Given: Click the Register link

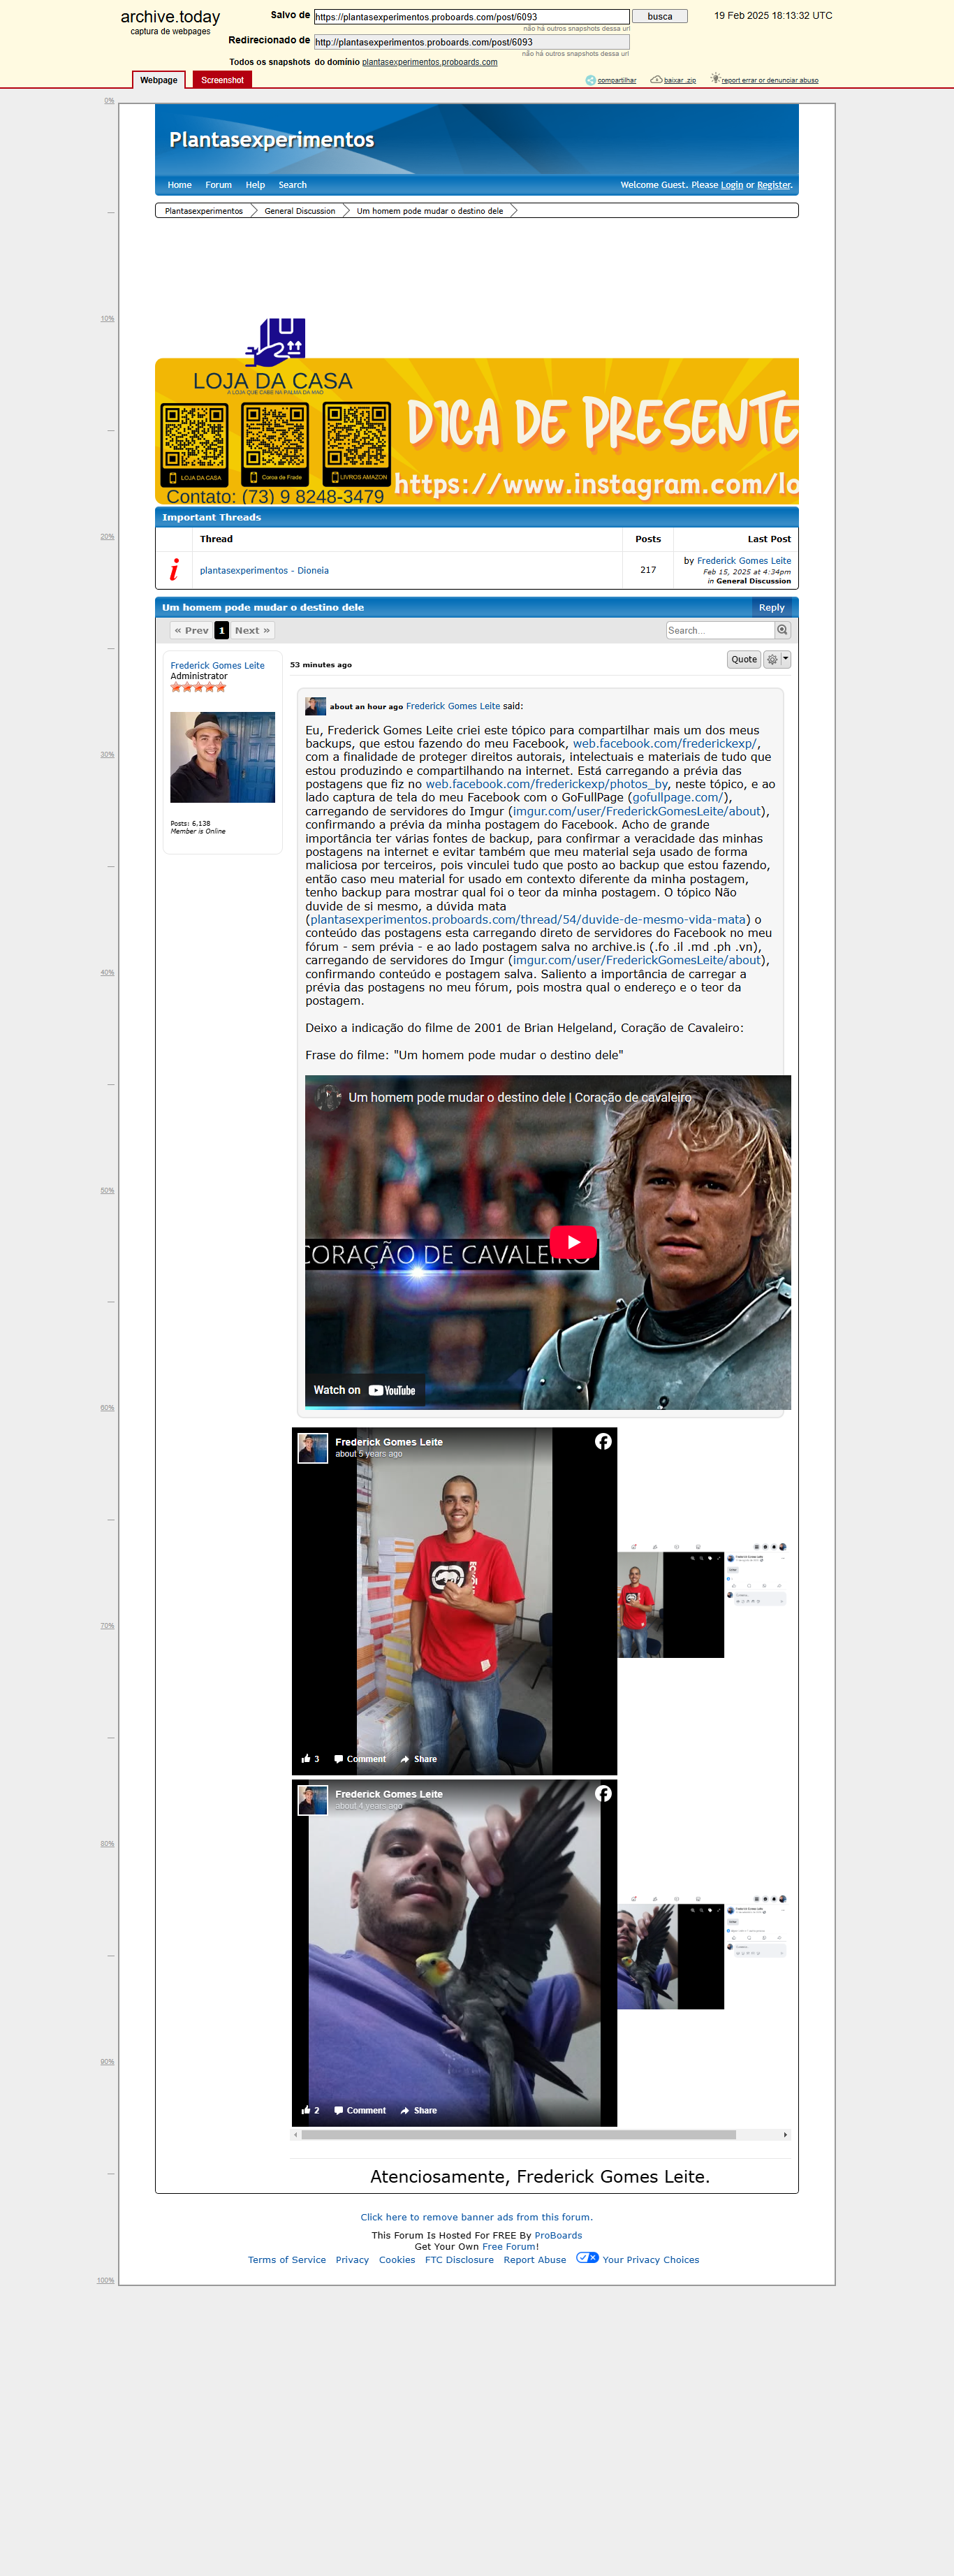Looking at the screenshot, I should pyautogui.click(x=774, y=185).
